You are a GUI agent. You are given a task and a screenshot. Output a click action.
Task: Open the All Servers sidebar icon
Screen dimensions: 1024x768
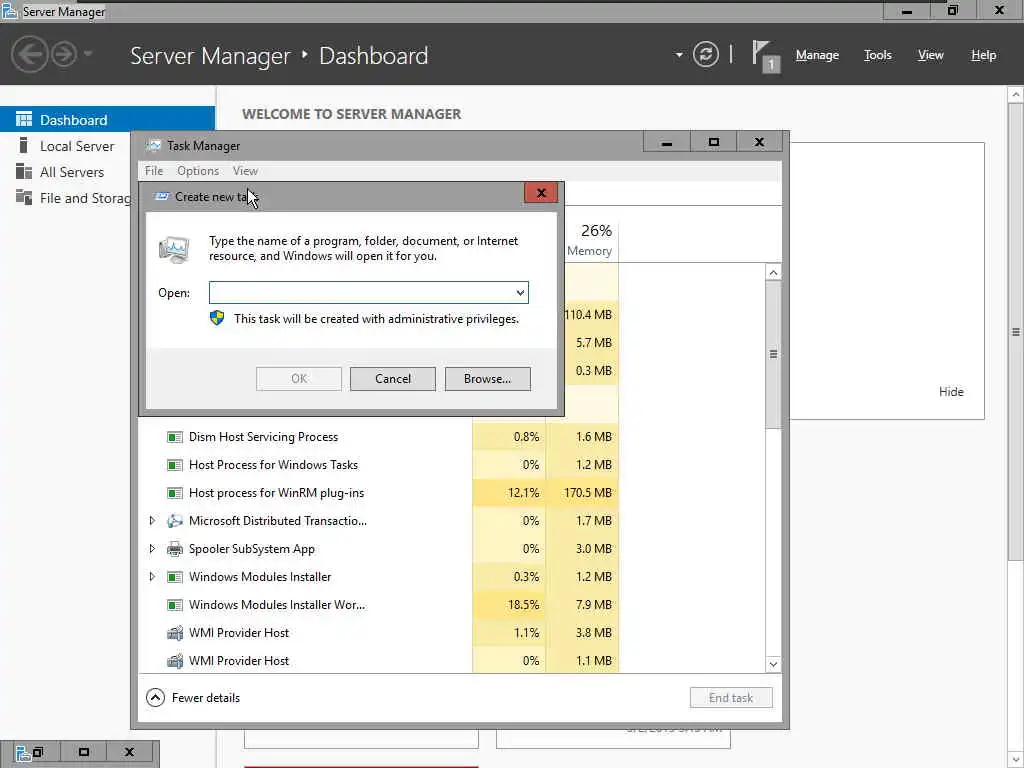click(24, 172)
